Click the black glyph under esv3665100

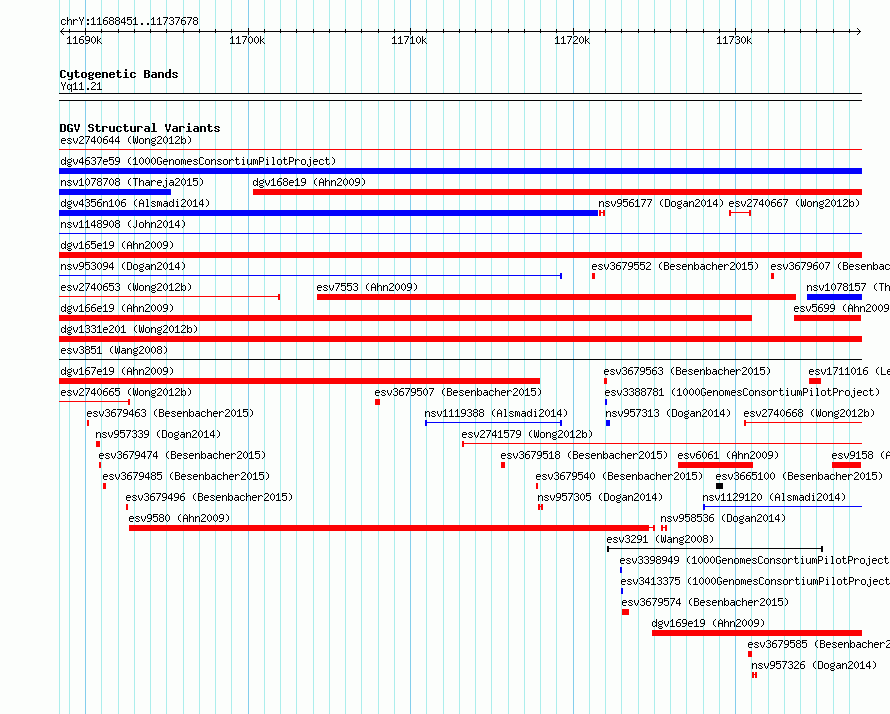point(719,486)
